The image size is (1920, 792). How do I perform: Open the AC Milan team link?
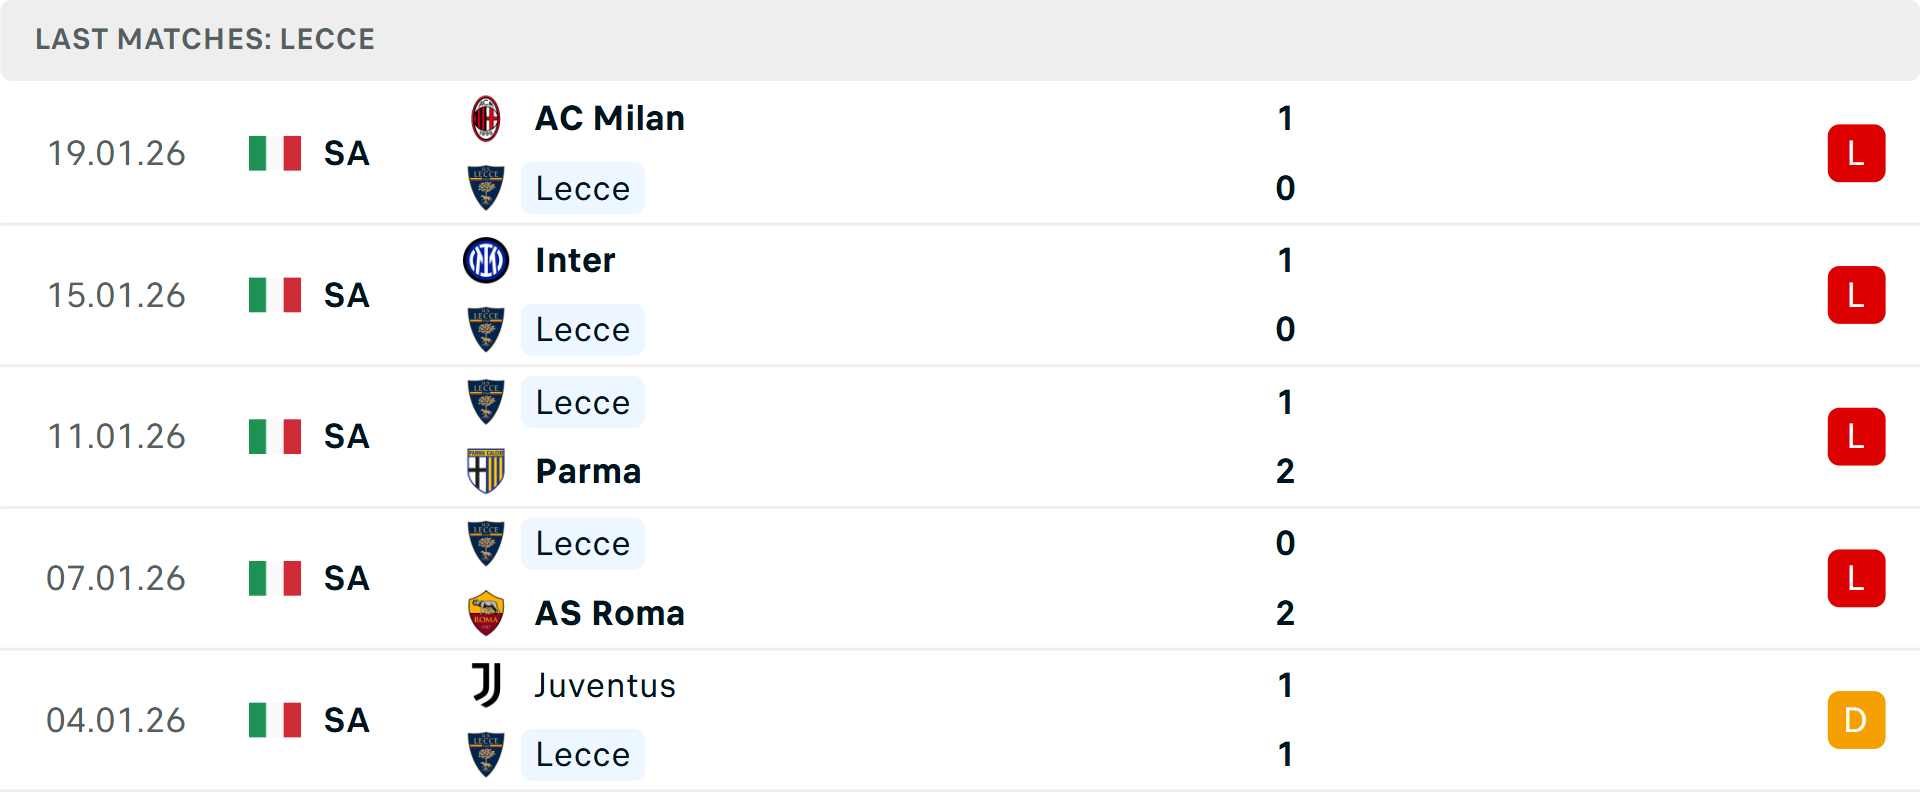coord(610,119)
